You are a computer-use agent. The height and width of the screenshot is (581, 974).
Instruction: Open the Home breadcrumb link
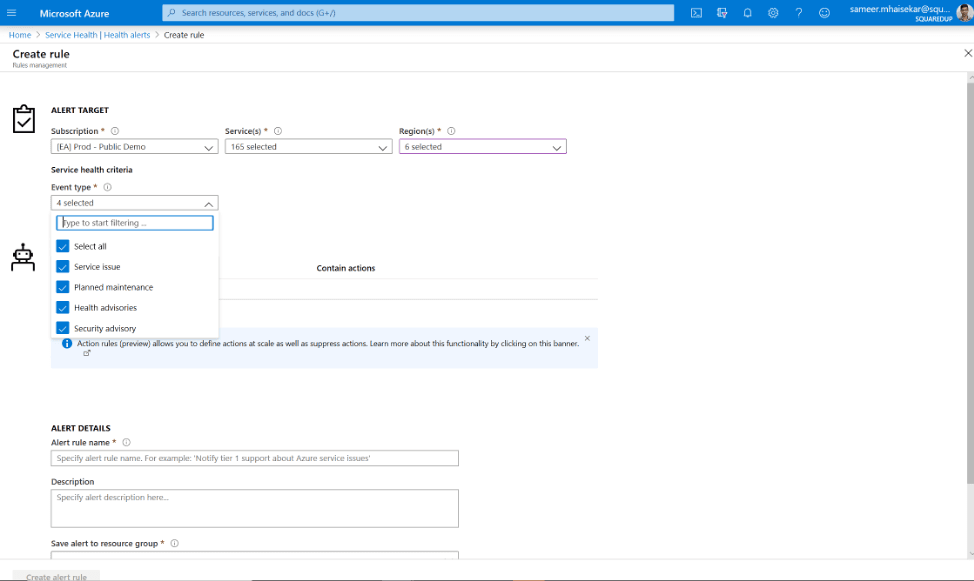[19, 33]
